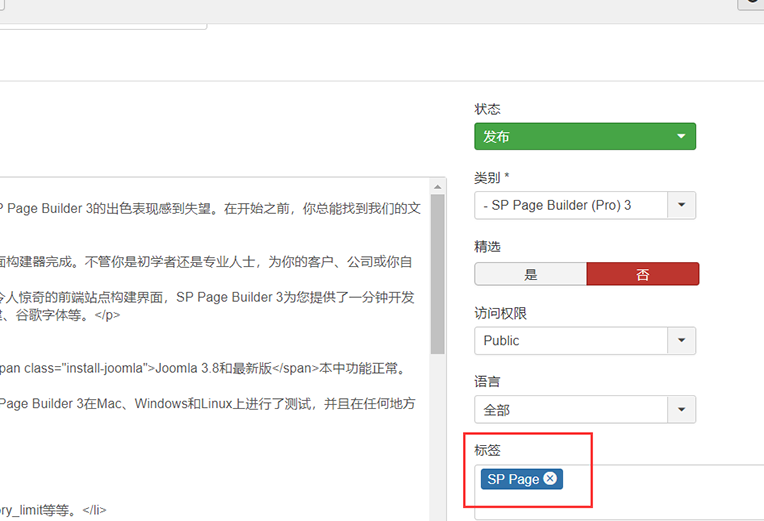The image size is (764, 521).
Task: Set featured to 否
Action: coord(642,274)
